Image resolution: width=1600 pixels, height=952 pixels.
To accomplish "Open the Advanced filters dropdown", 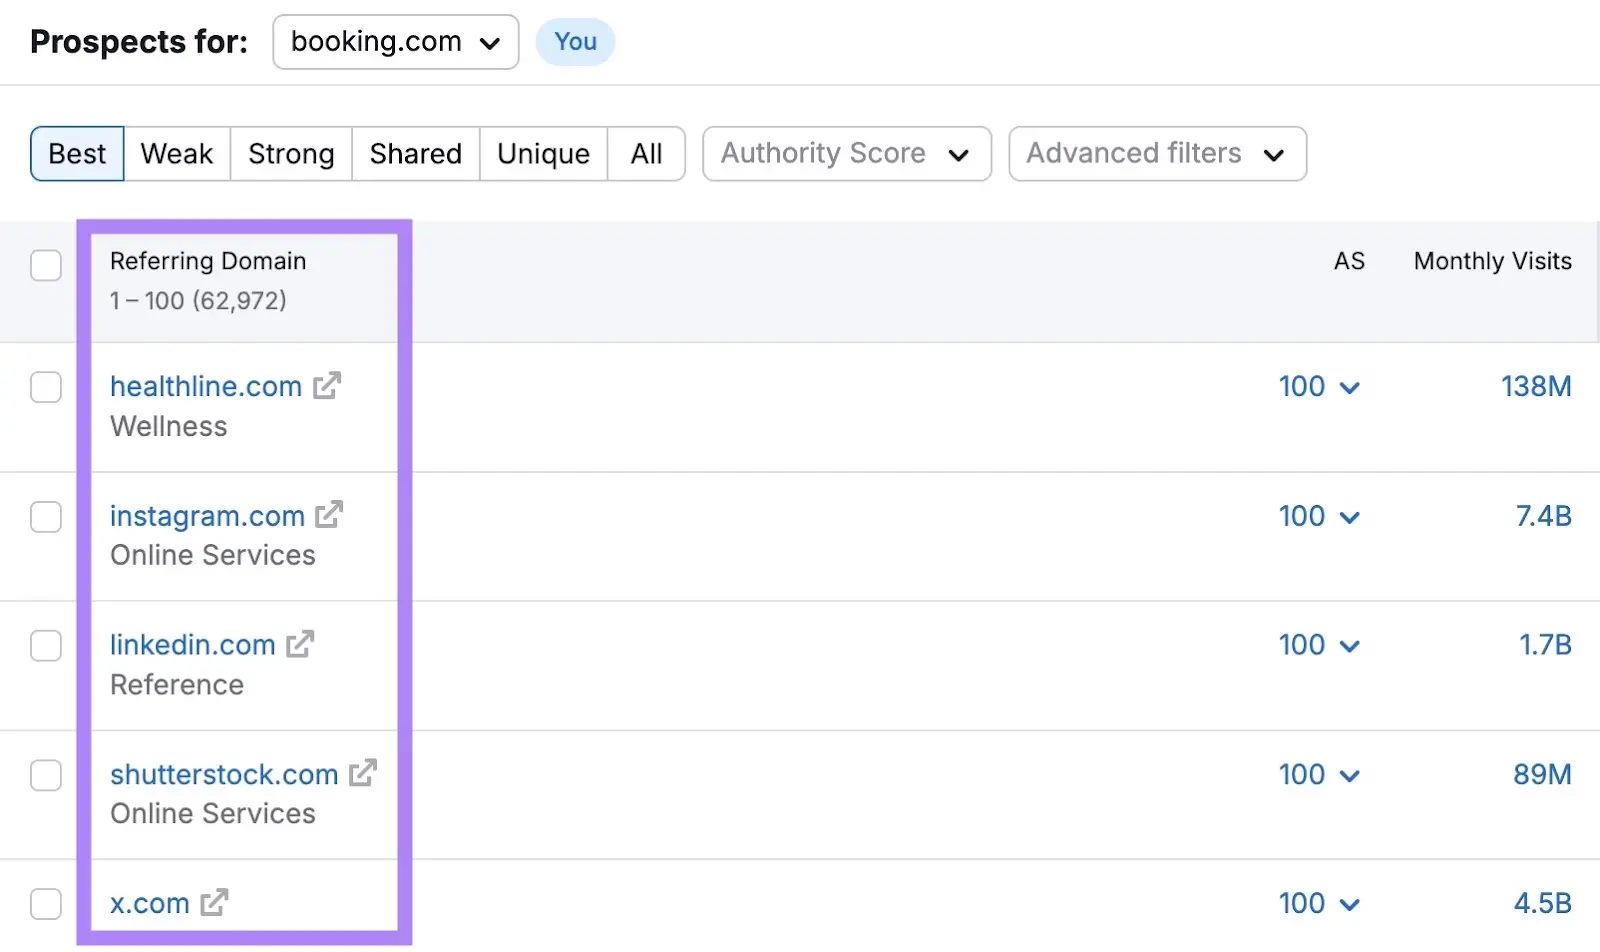I will tap(1156, 153).
